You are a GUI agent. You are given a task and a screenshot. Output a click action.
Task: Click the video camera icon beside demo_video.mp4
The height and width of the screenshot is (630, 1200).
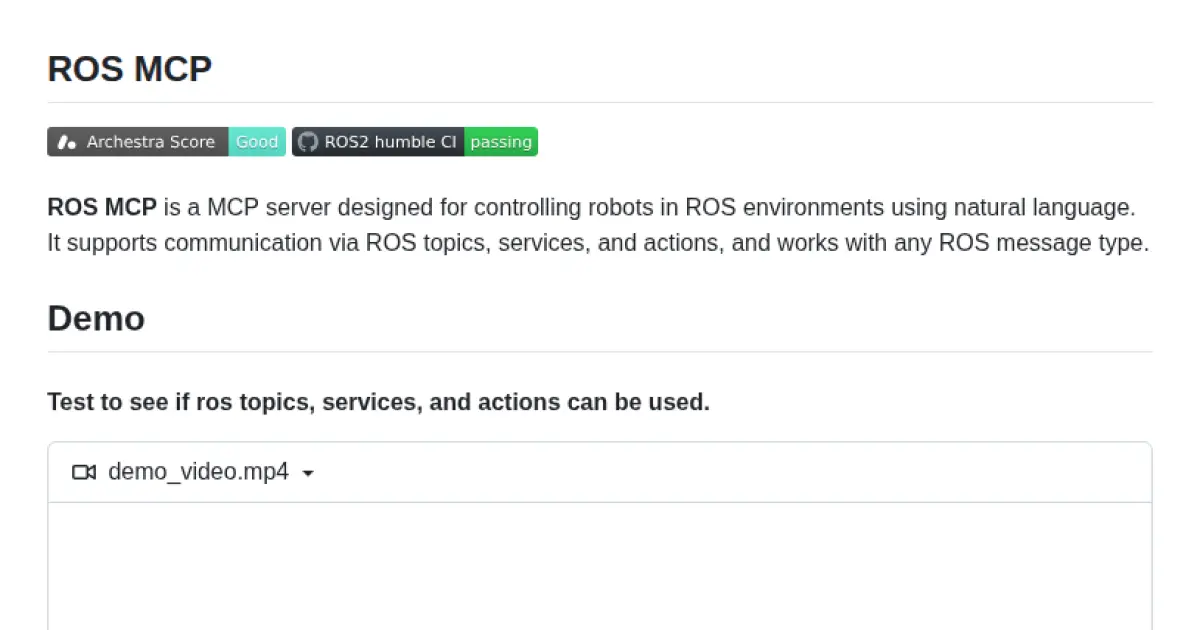pyautogui.click(x=84, y=472)
